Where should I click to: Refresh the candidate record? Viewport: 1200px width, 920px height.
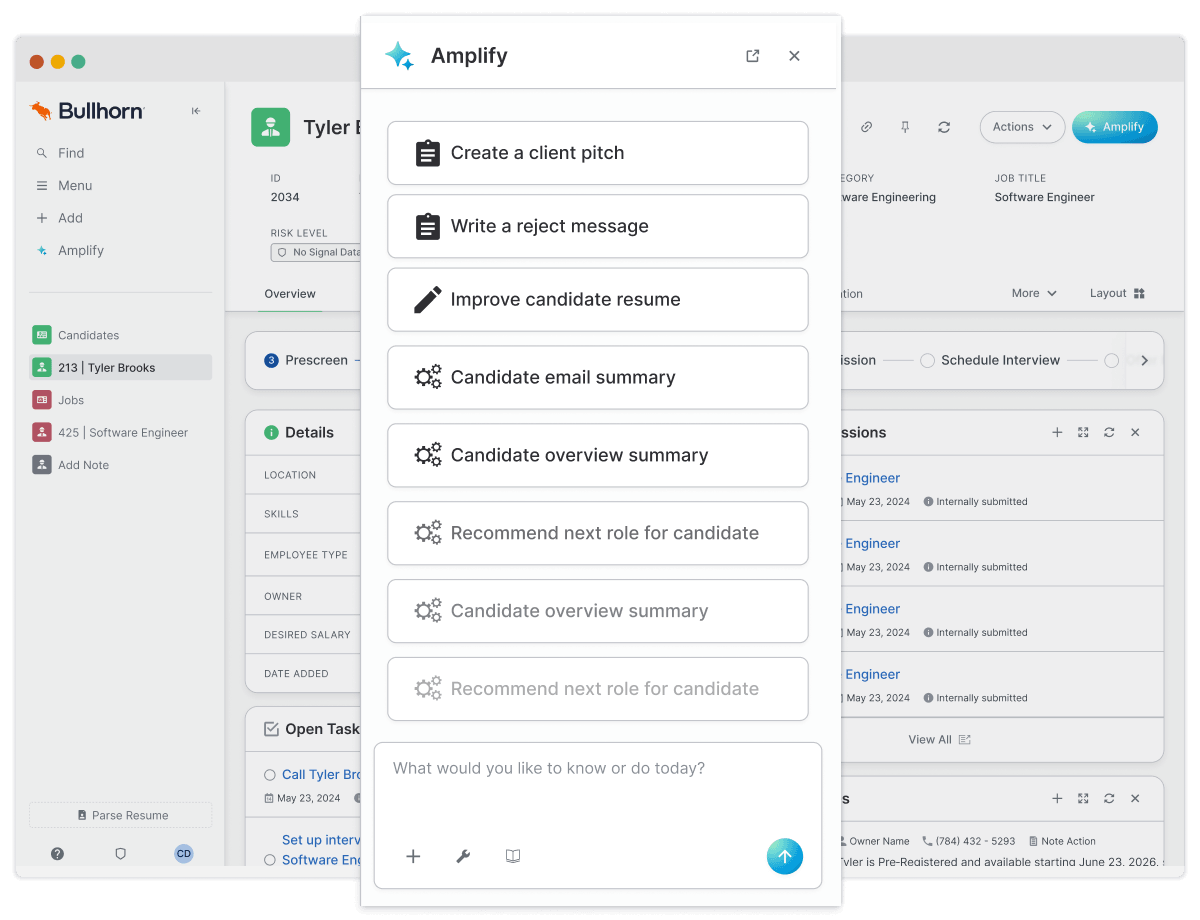944,127
